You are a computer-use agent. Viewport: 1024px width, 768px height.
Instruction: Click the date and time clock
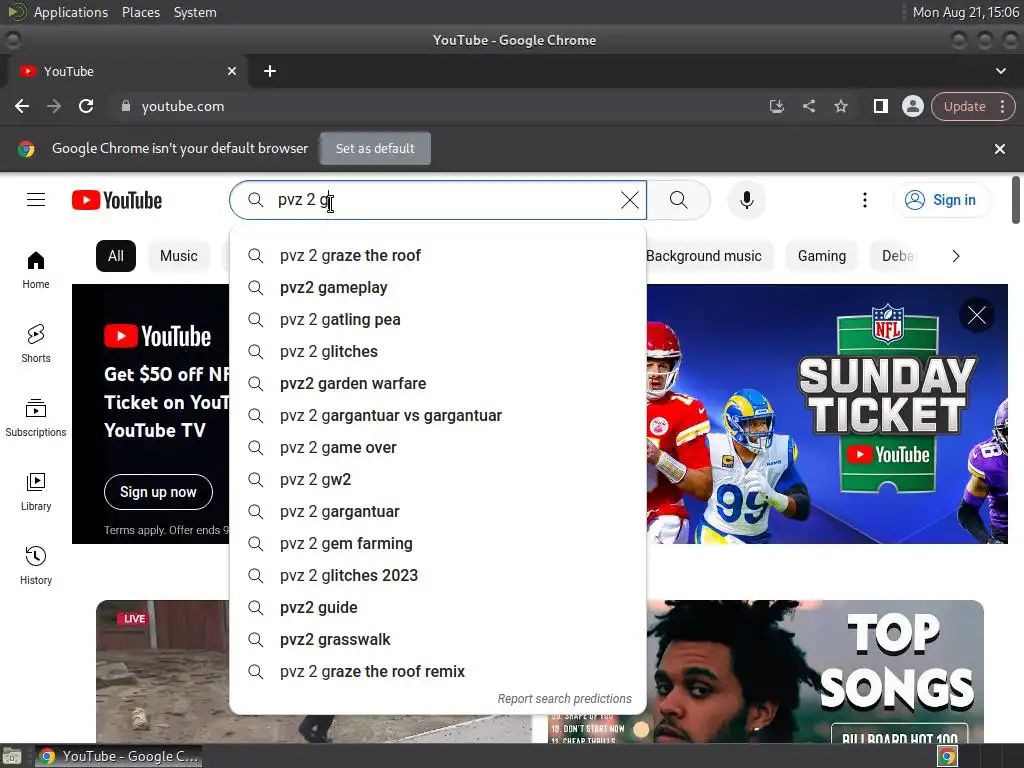pos(965,12)
